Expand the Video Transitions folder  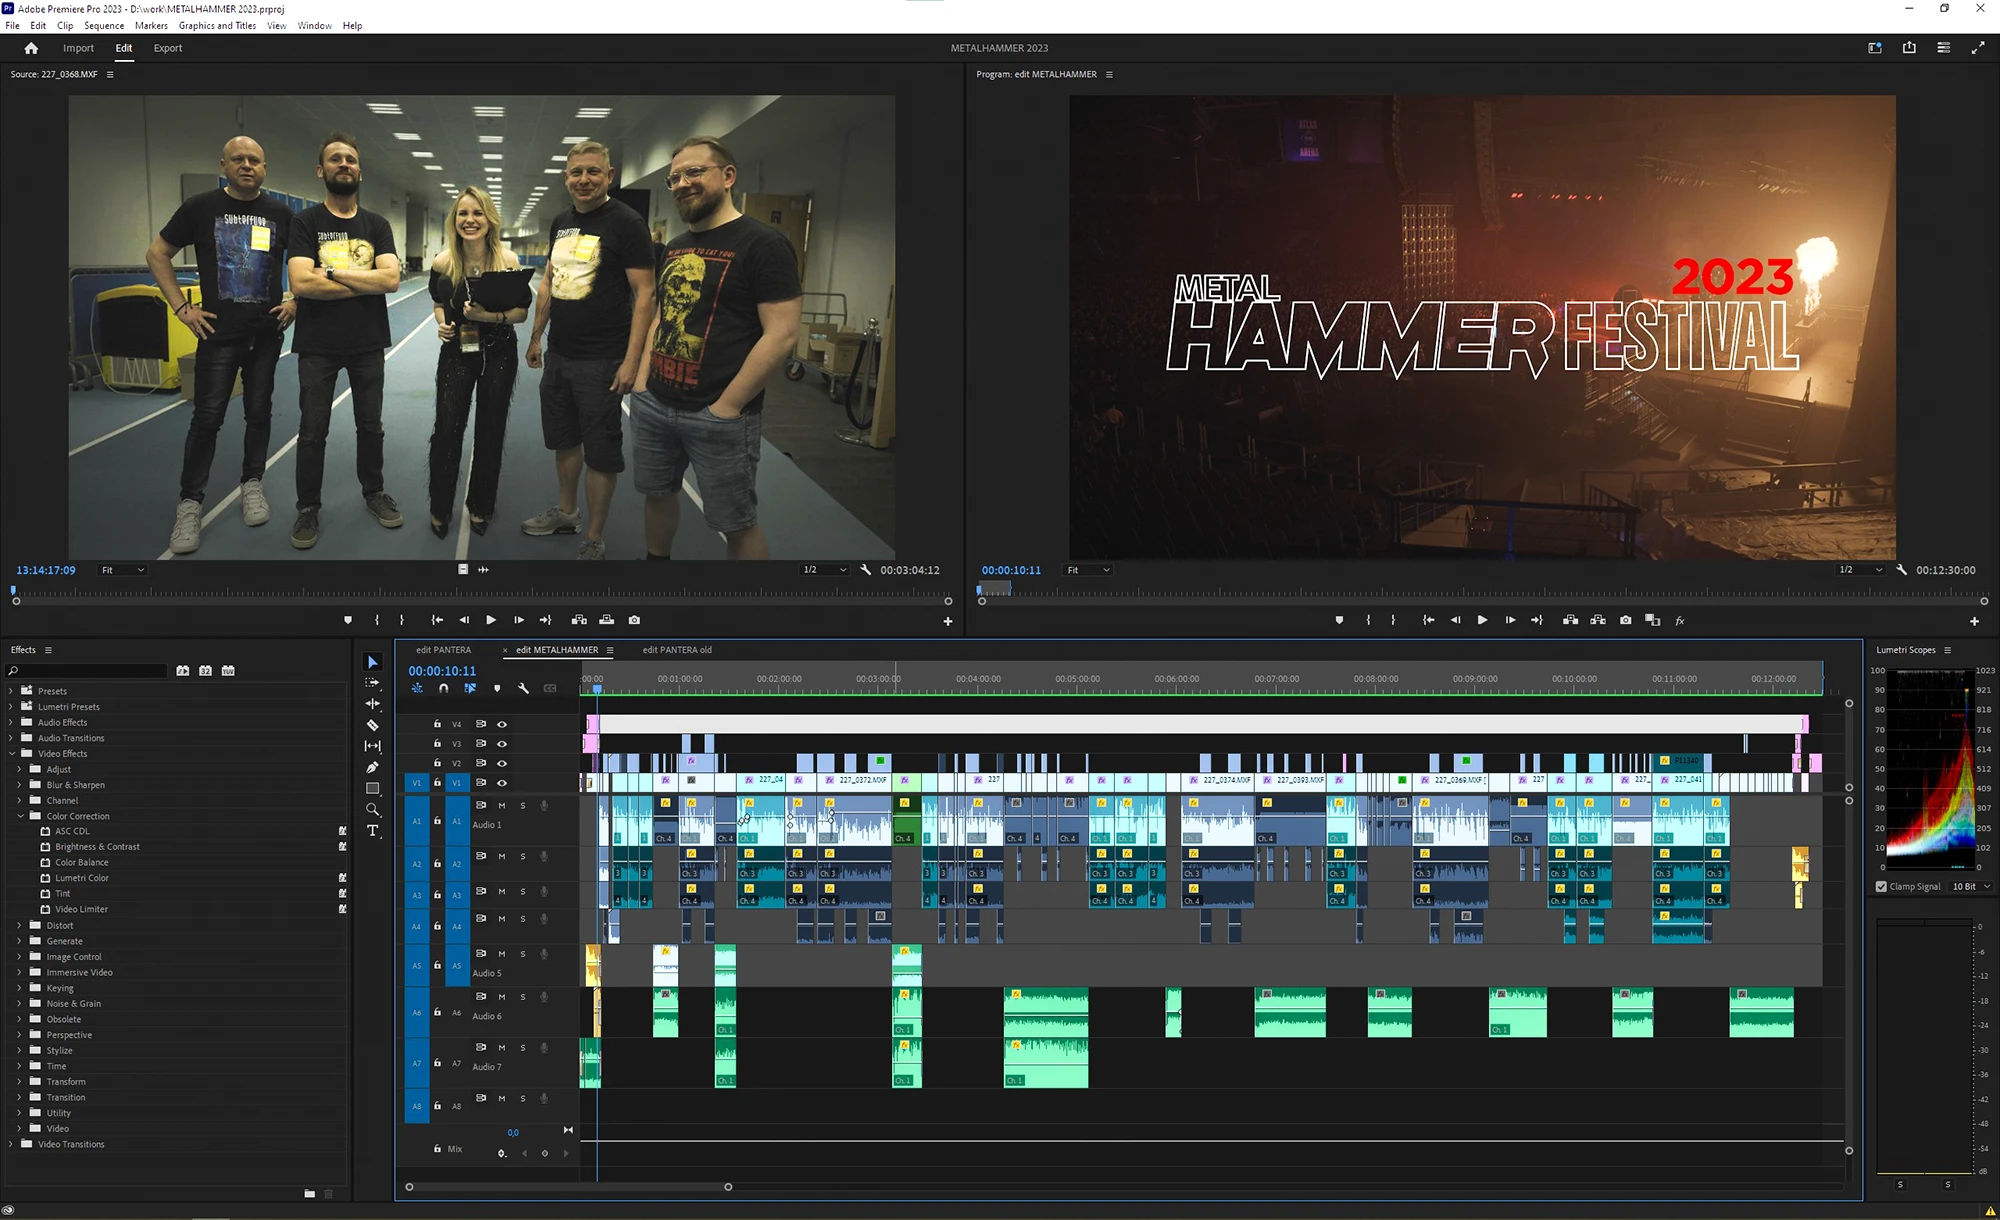pos(11,1144)
